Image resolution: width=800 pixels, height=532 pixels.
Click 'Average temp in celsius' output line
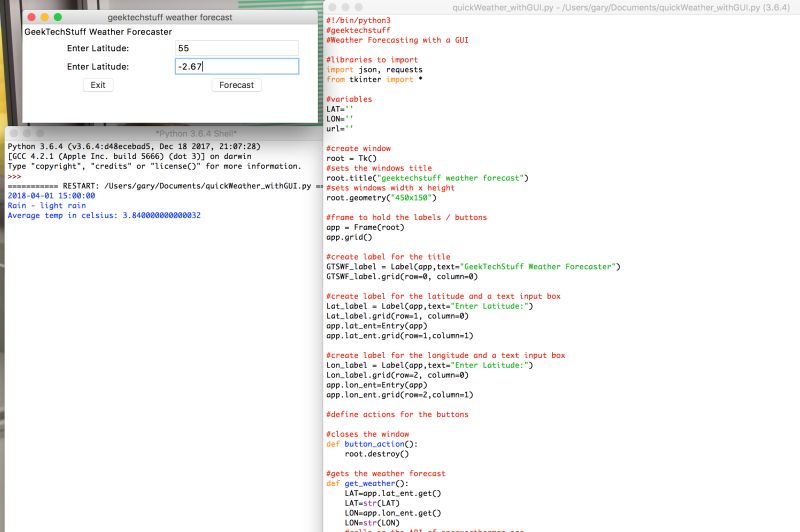104,216
